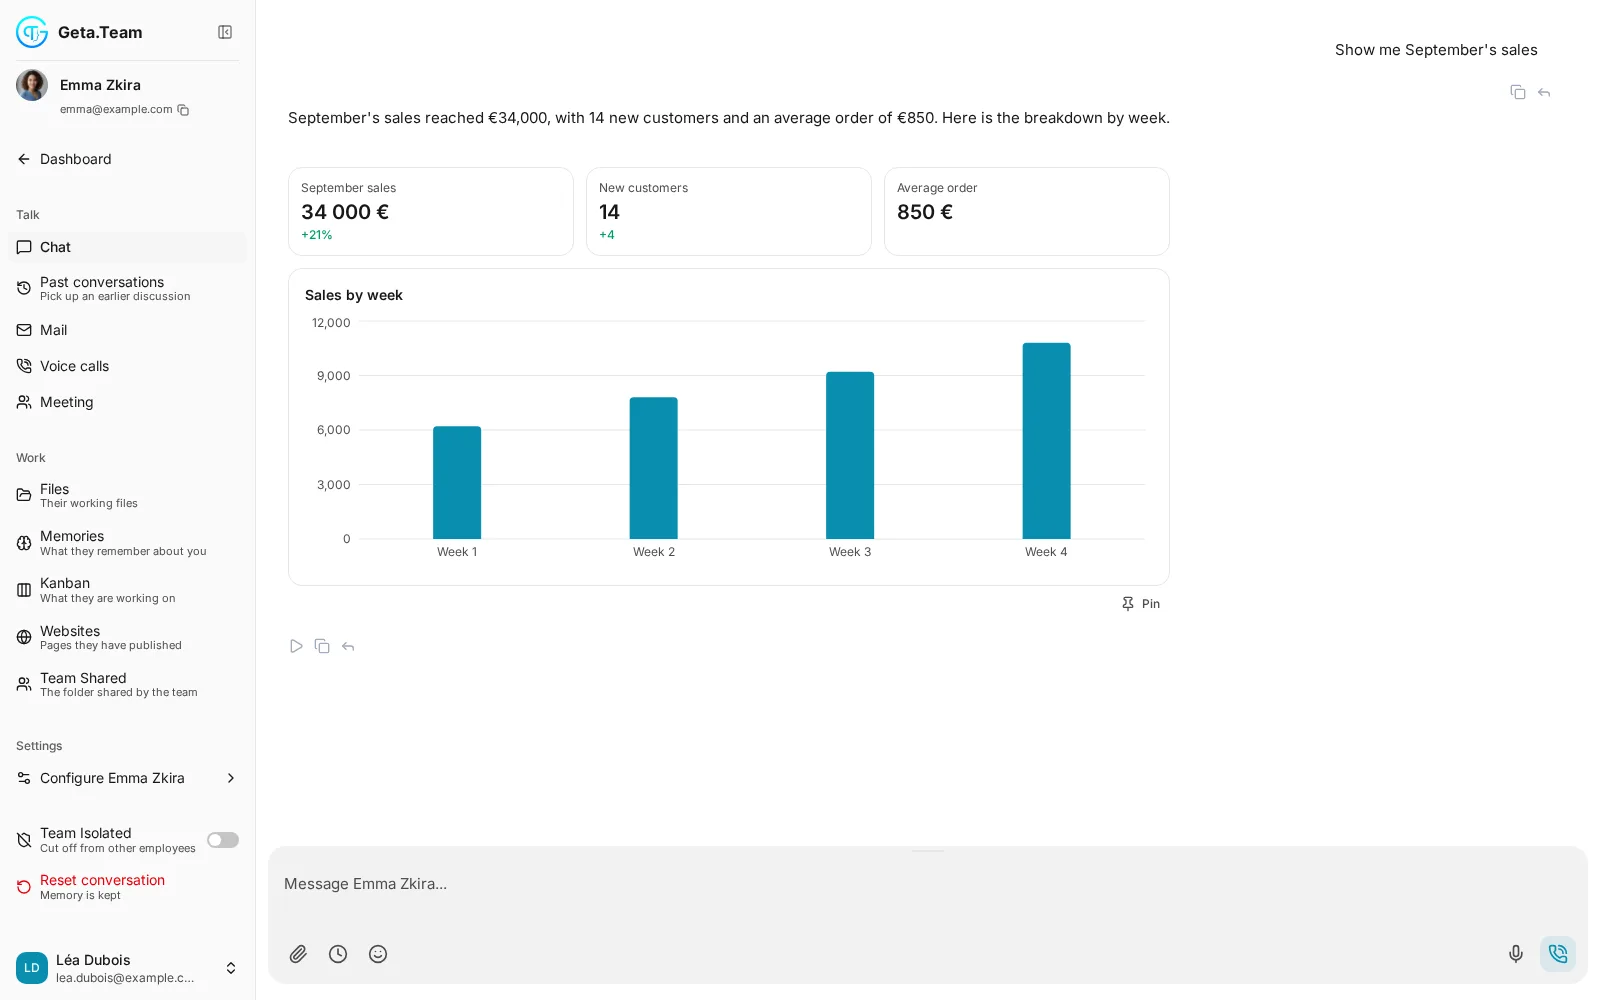This screenshot has width=1600, height=1000.
Task: Click the Week 4 bar in chart
Action: point(1046,441)
